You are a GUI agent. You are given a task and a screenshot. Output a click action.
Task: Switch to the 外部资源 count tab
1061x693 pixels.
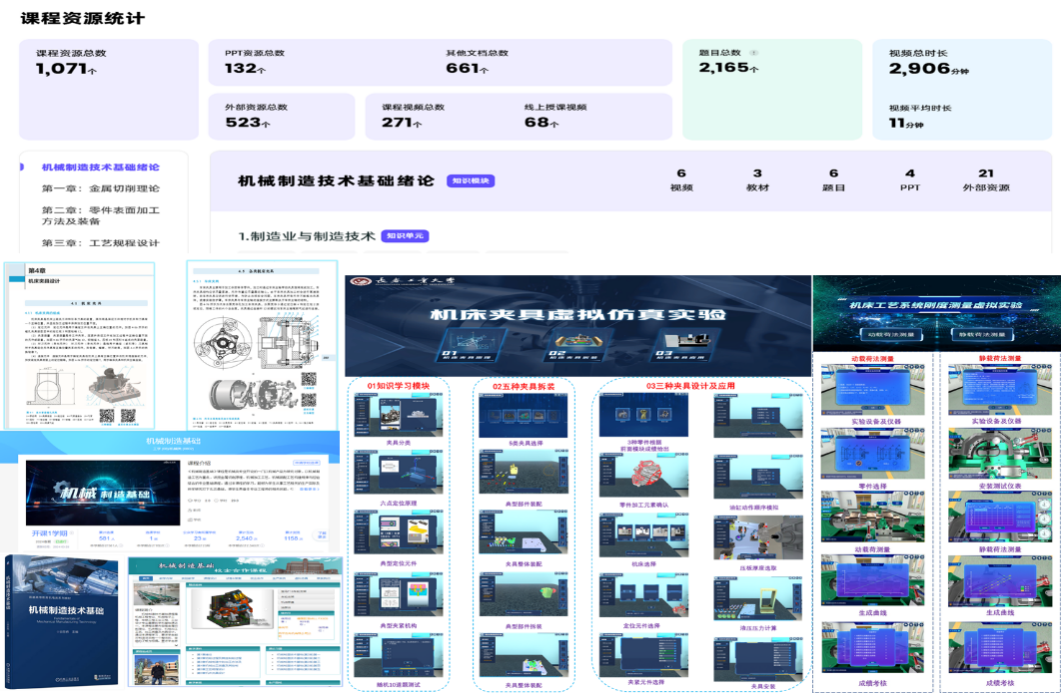(985, 180)
